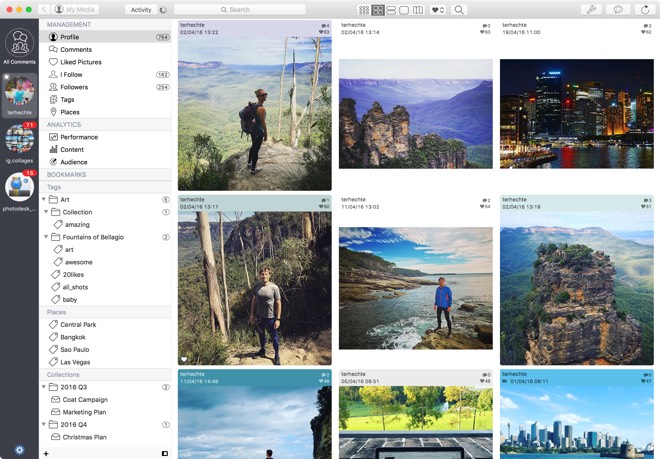Select the all_shots tag
Viewport: 660px width, 459px height.
point(105,287)
